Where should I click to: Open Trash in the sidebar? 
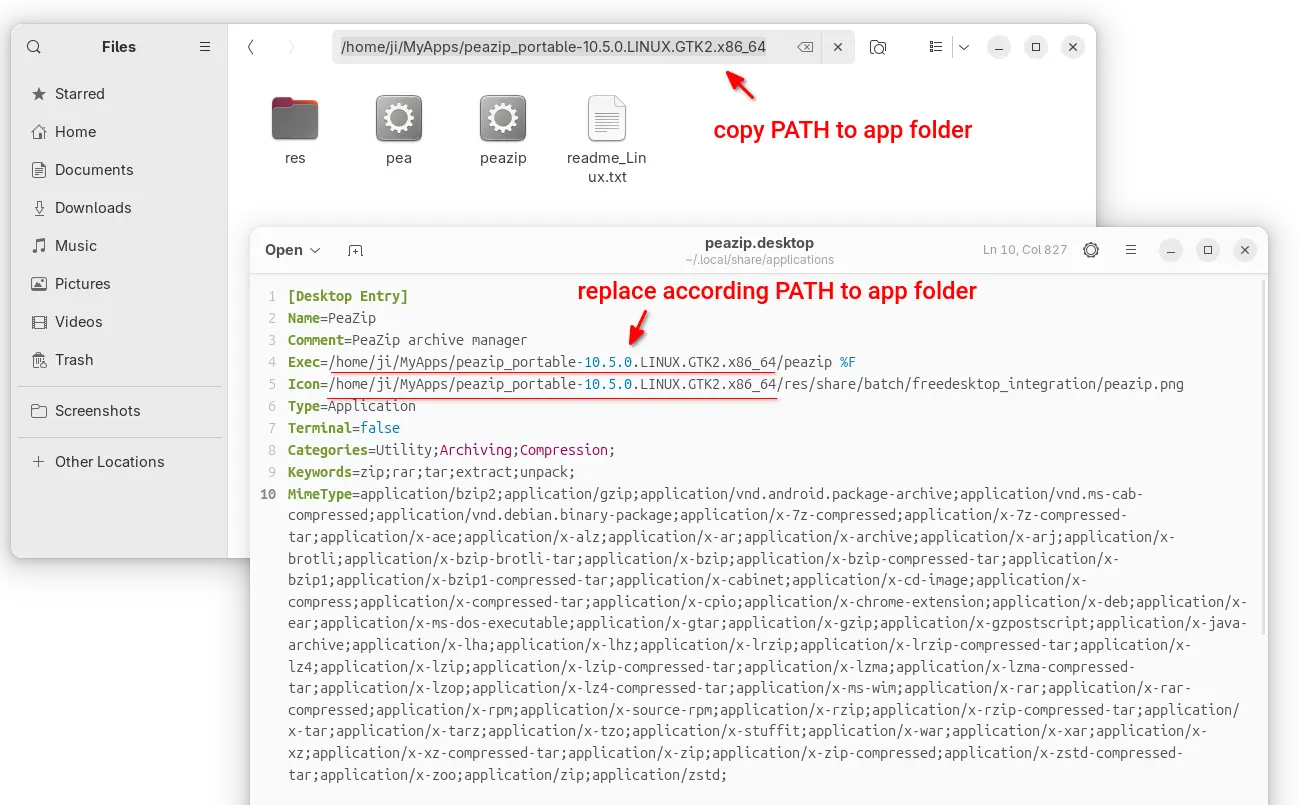119,360
